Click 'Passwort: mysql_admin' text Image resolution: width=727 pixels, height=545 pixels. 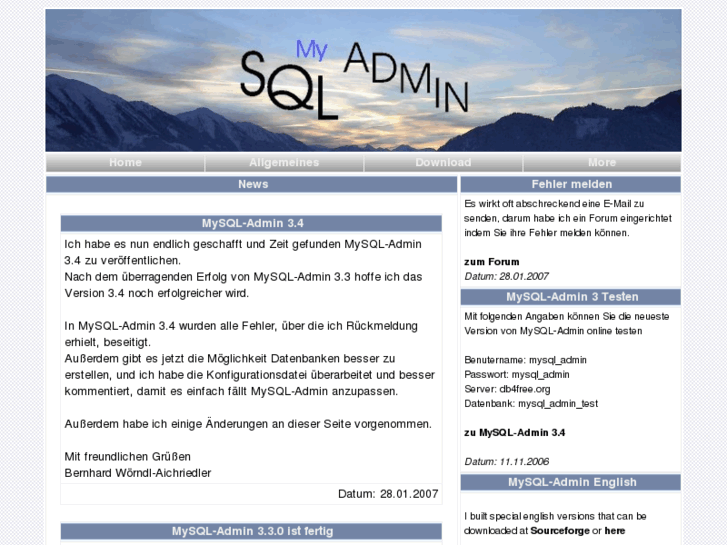coord(517,375)
